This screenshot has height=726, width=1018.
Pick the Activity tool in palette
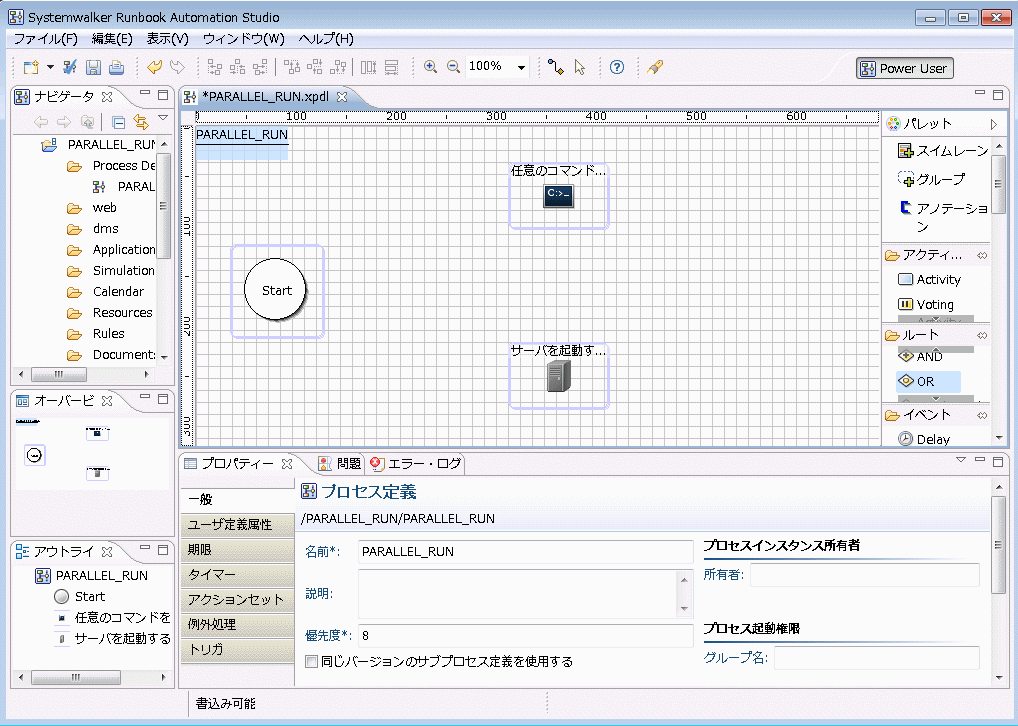pos(929,279)
